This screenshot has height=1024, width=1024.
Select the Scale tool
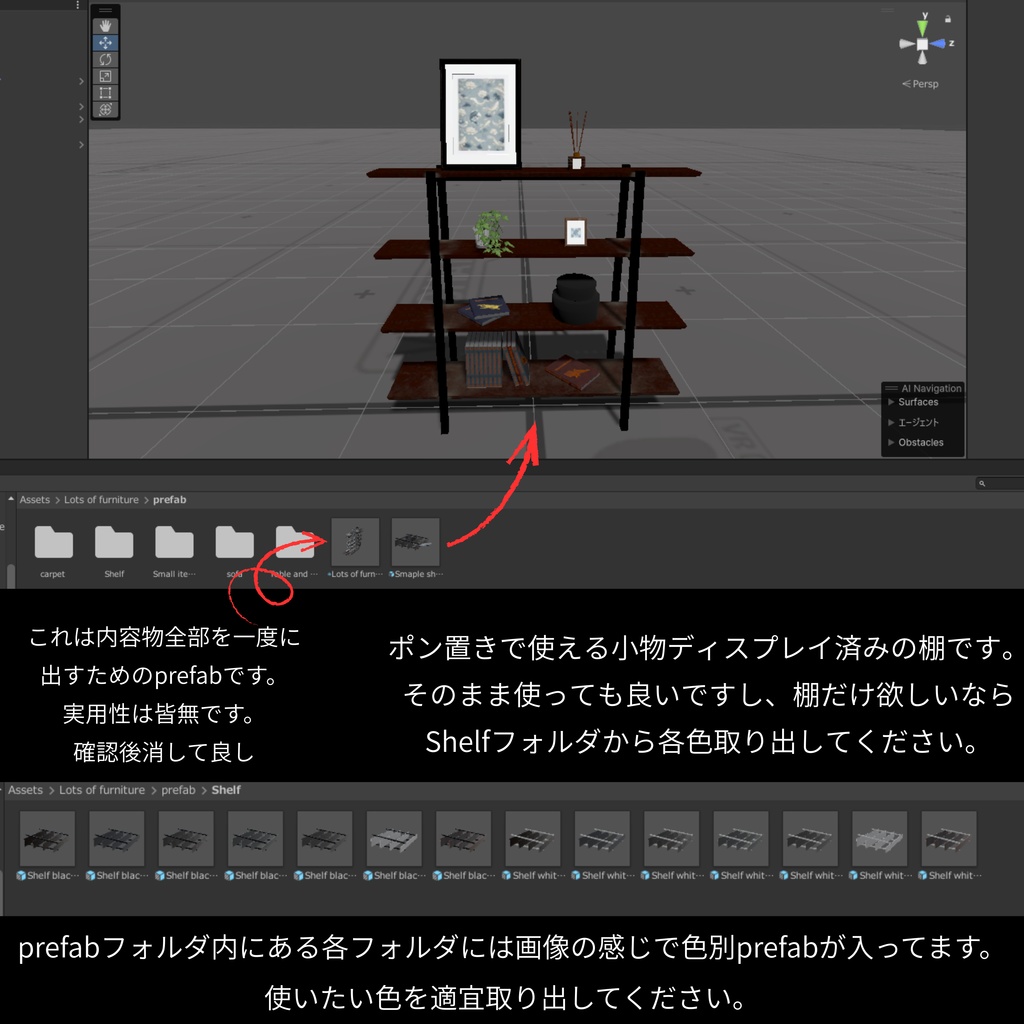pyautogui.click(x=105, y=77)
